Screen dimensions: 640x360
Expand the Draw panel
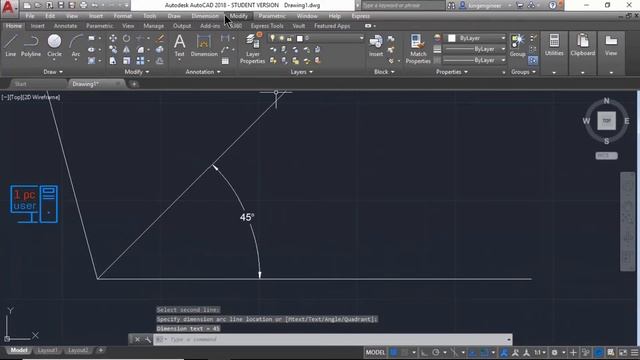pyautogui.click(x=53, y=72)
